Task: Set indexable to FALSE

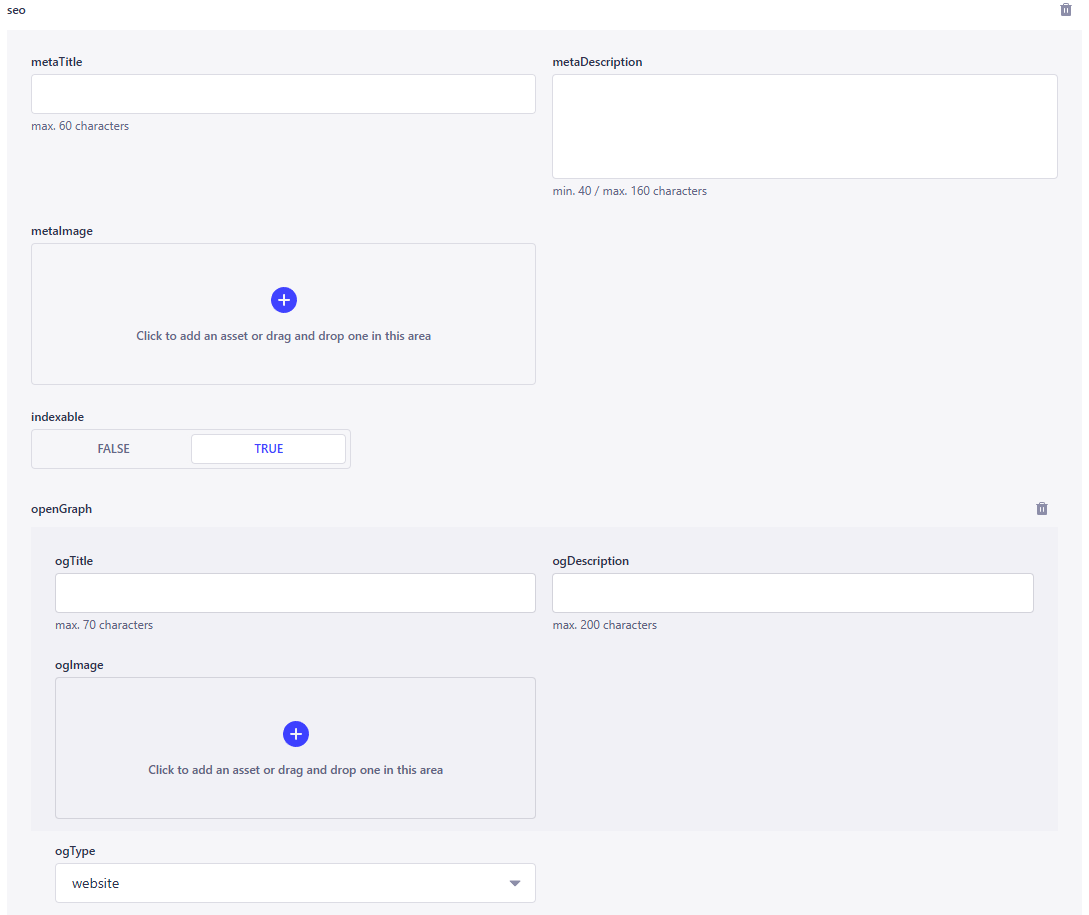Action: tap(114, 449)
